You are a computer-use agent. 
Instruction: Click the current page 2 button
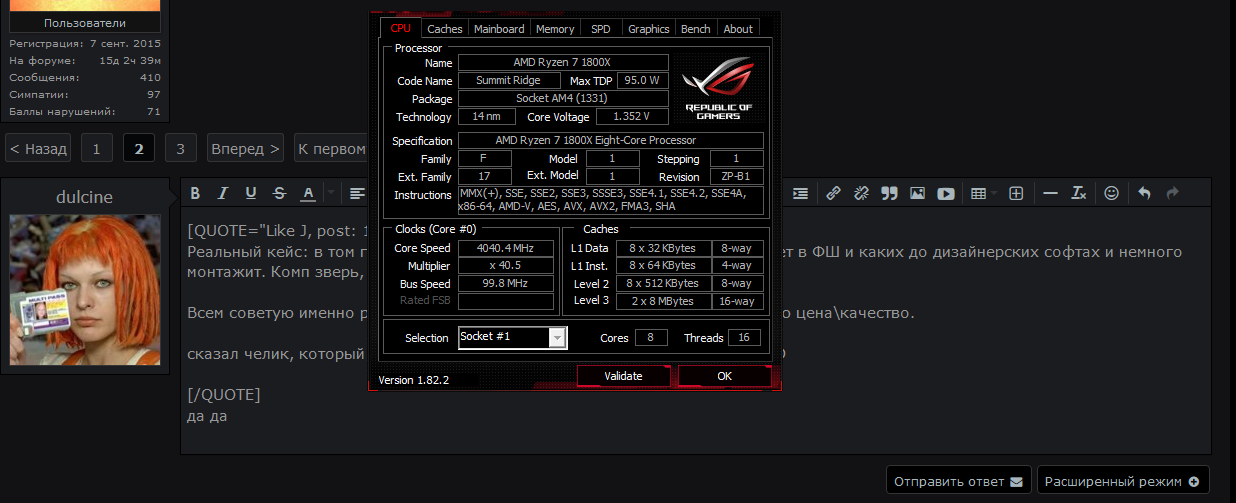pos(138,149)
